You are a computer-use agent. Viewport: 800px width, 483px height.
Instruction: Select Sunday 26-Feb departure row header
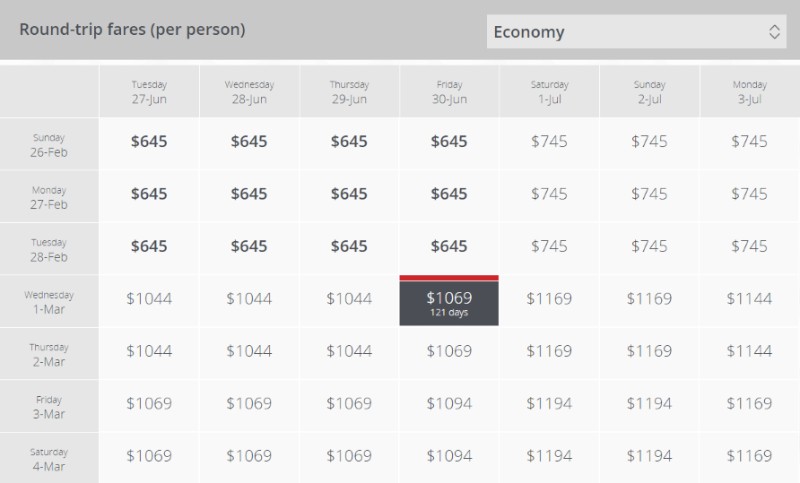[x=49, y=145]
